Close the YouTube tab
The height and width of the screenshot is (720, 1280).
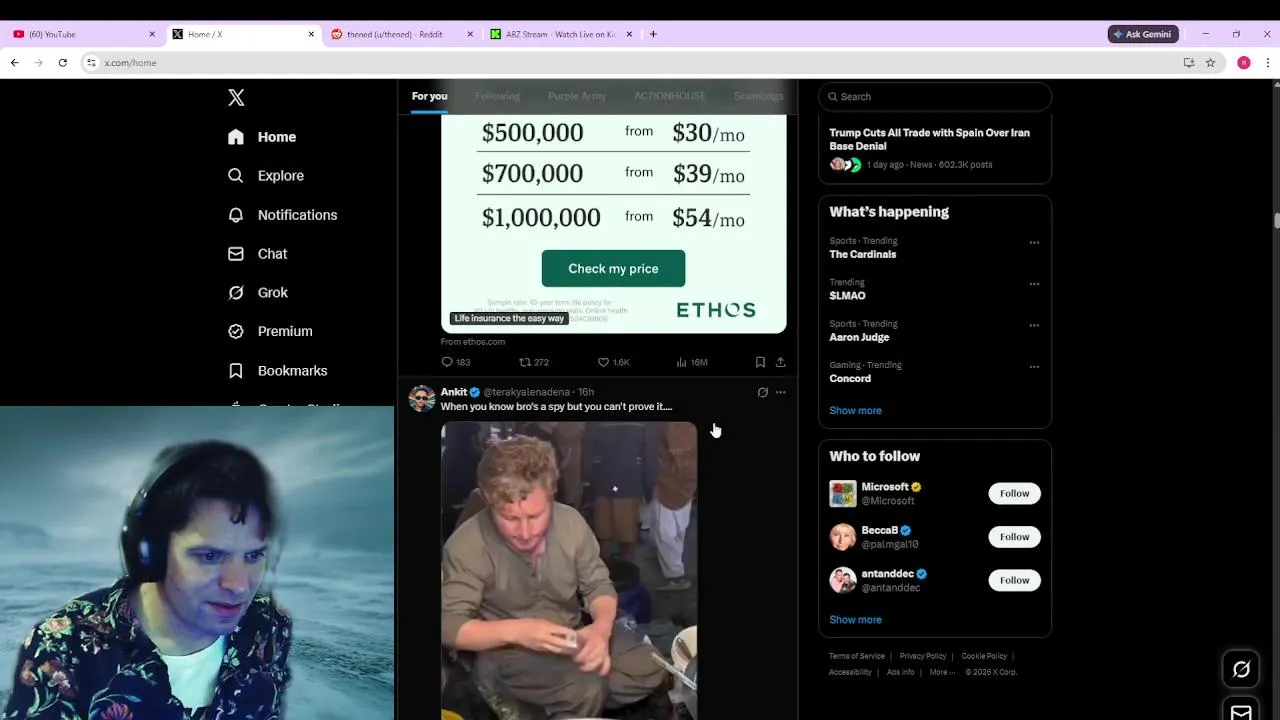(152, 34)
